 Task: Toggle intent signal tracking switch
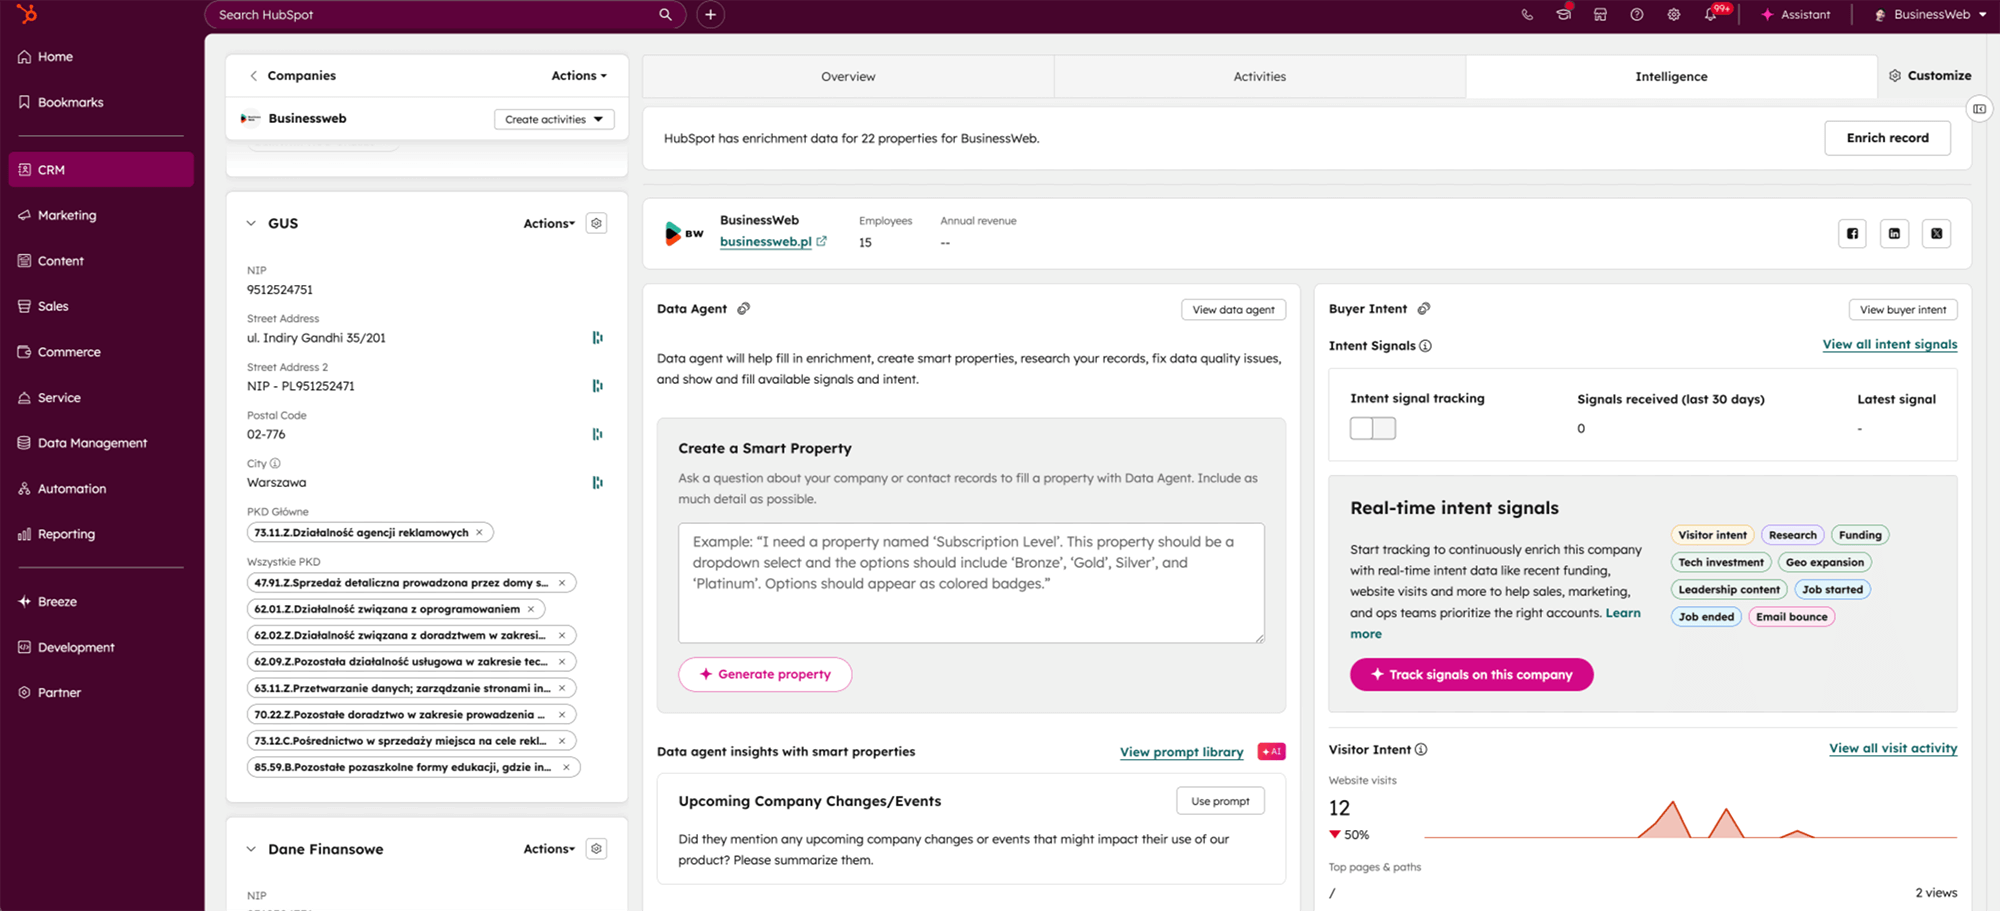(1372, 429)
